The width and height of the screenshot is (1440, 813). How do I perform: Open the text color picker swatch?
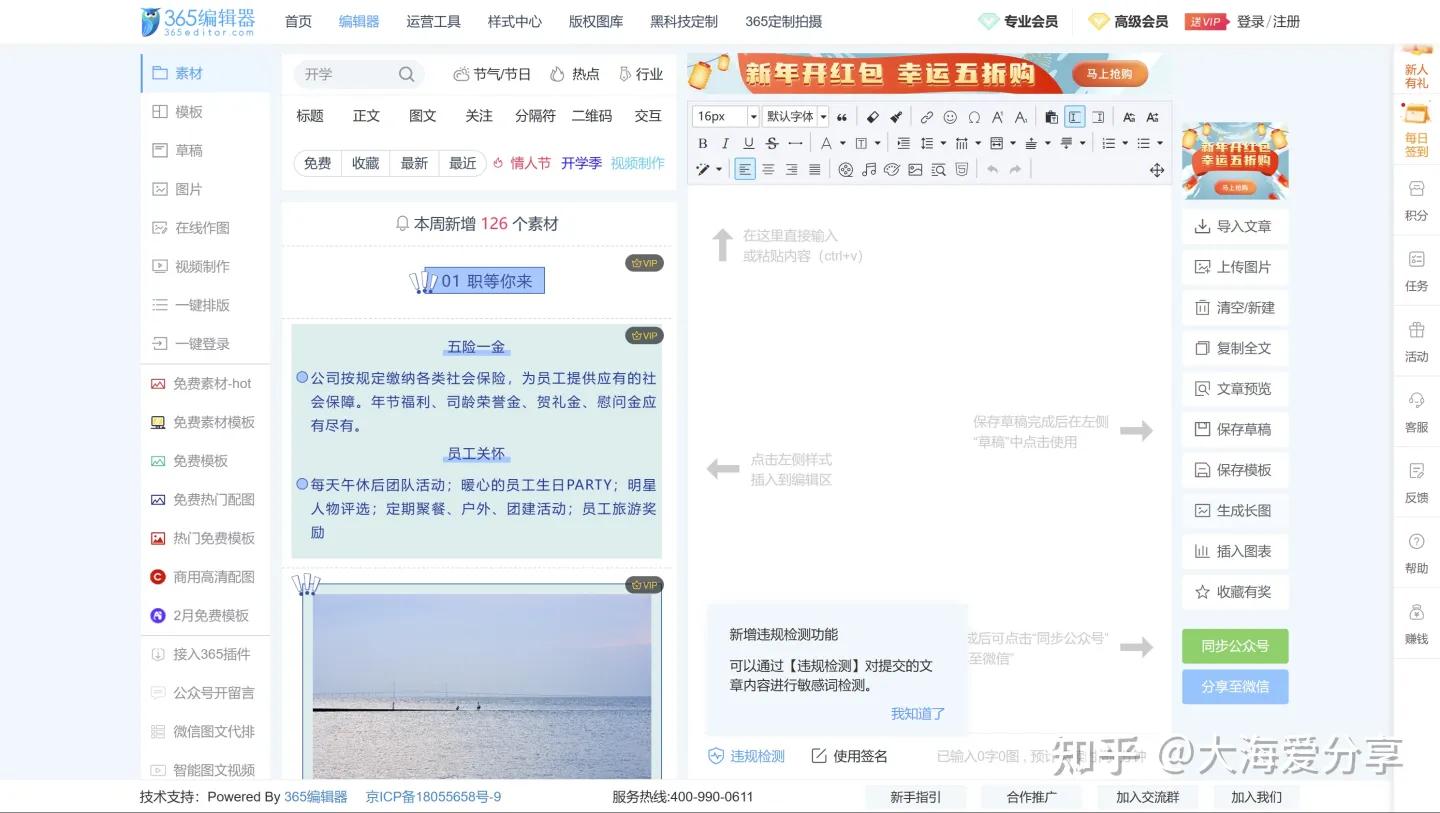coord(826,143)
